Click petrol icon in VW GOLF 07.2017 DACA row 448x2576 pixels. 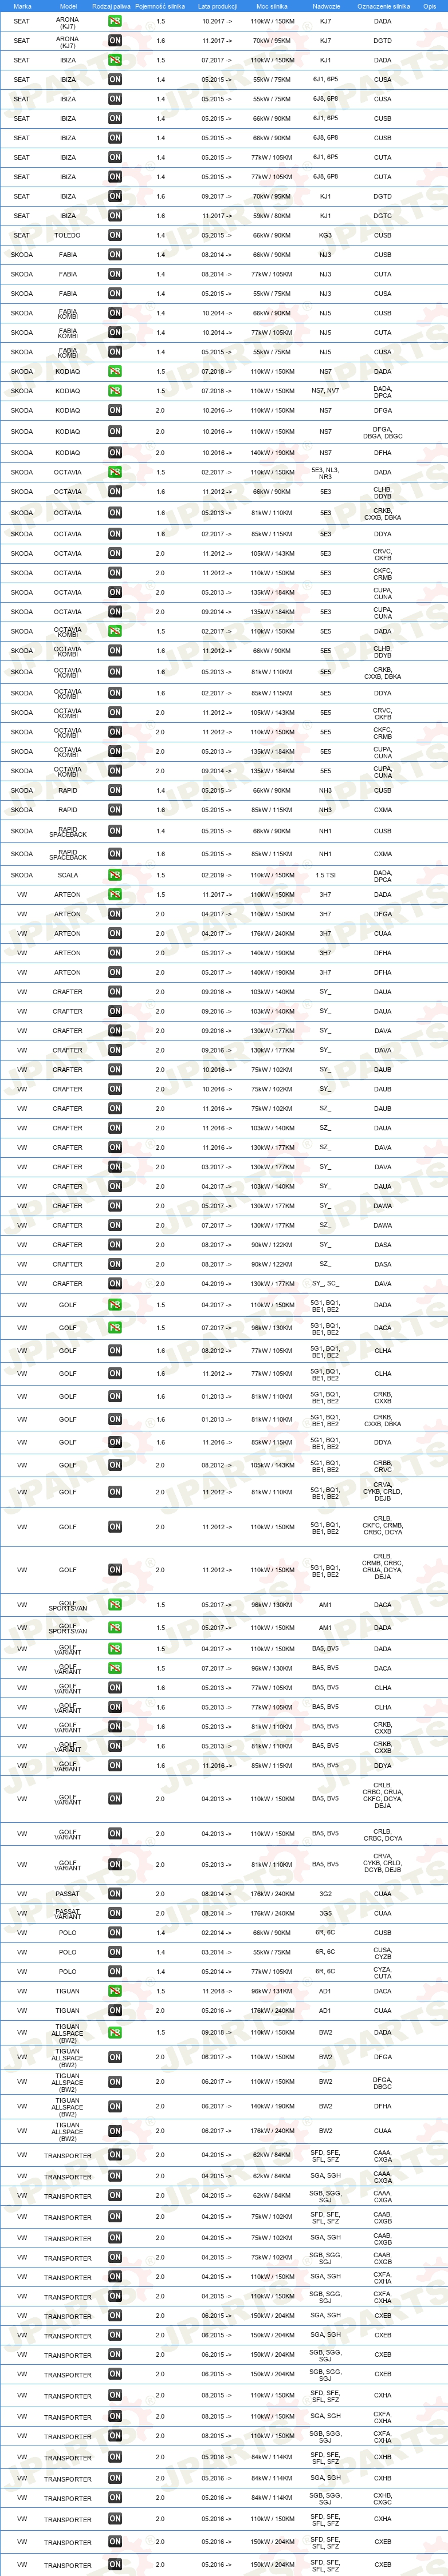tap(115, 1328)
